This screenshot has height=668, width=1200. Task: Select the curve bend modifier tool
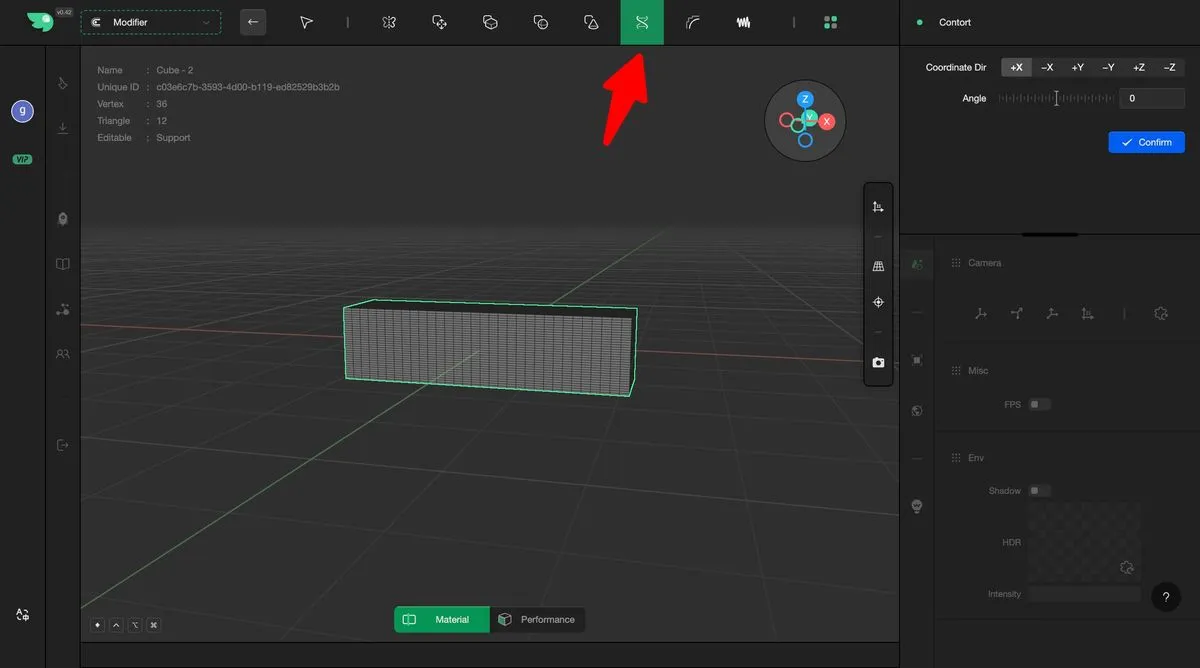click(x=692, y=22)
